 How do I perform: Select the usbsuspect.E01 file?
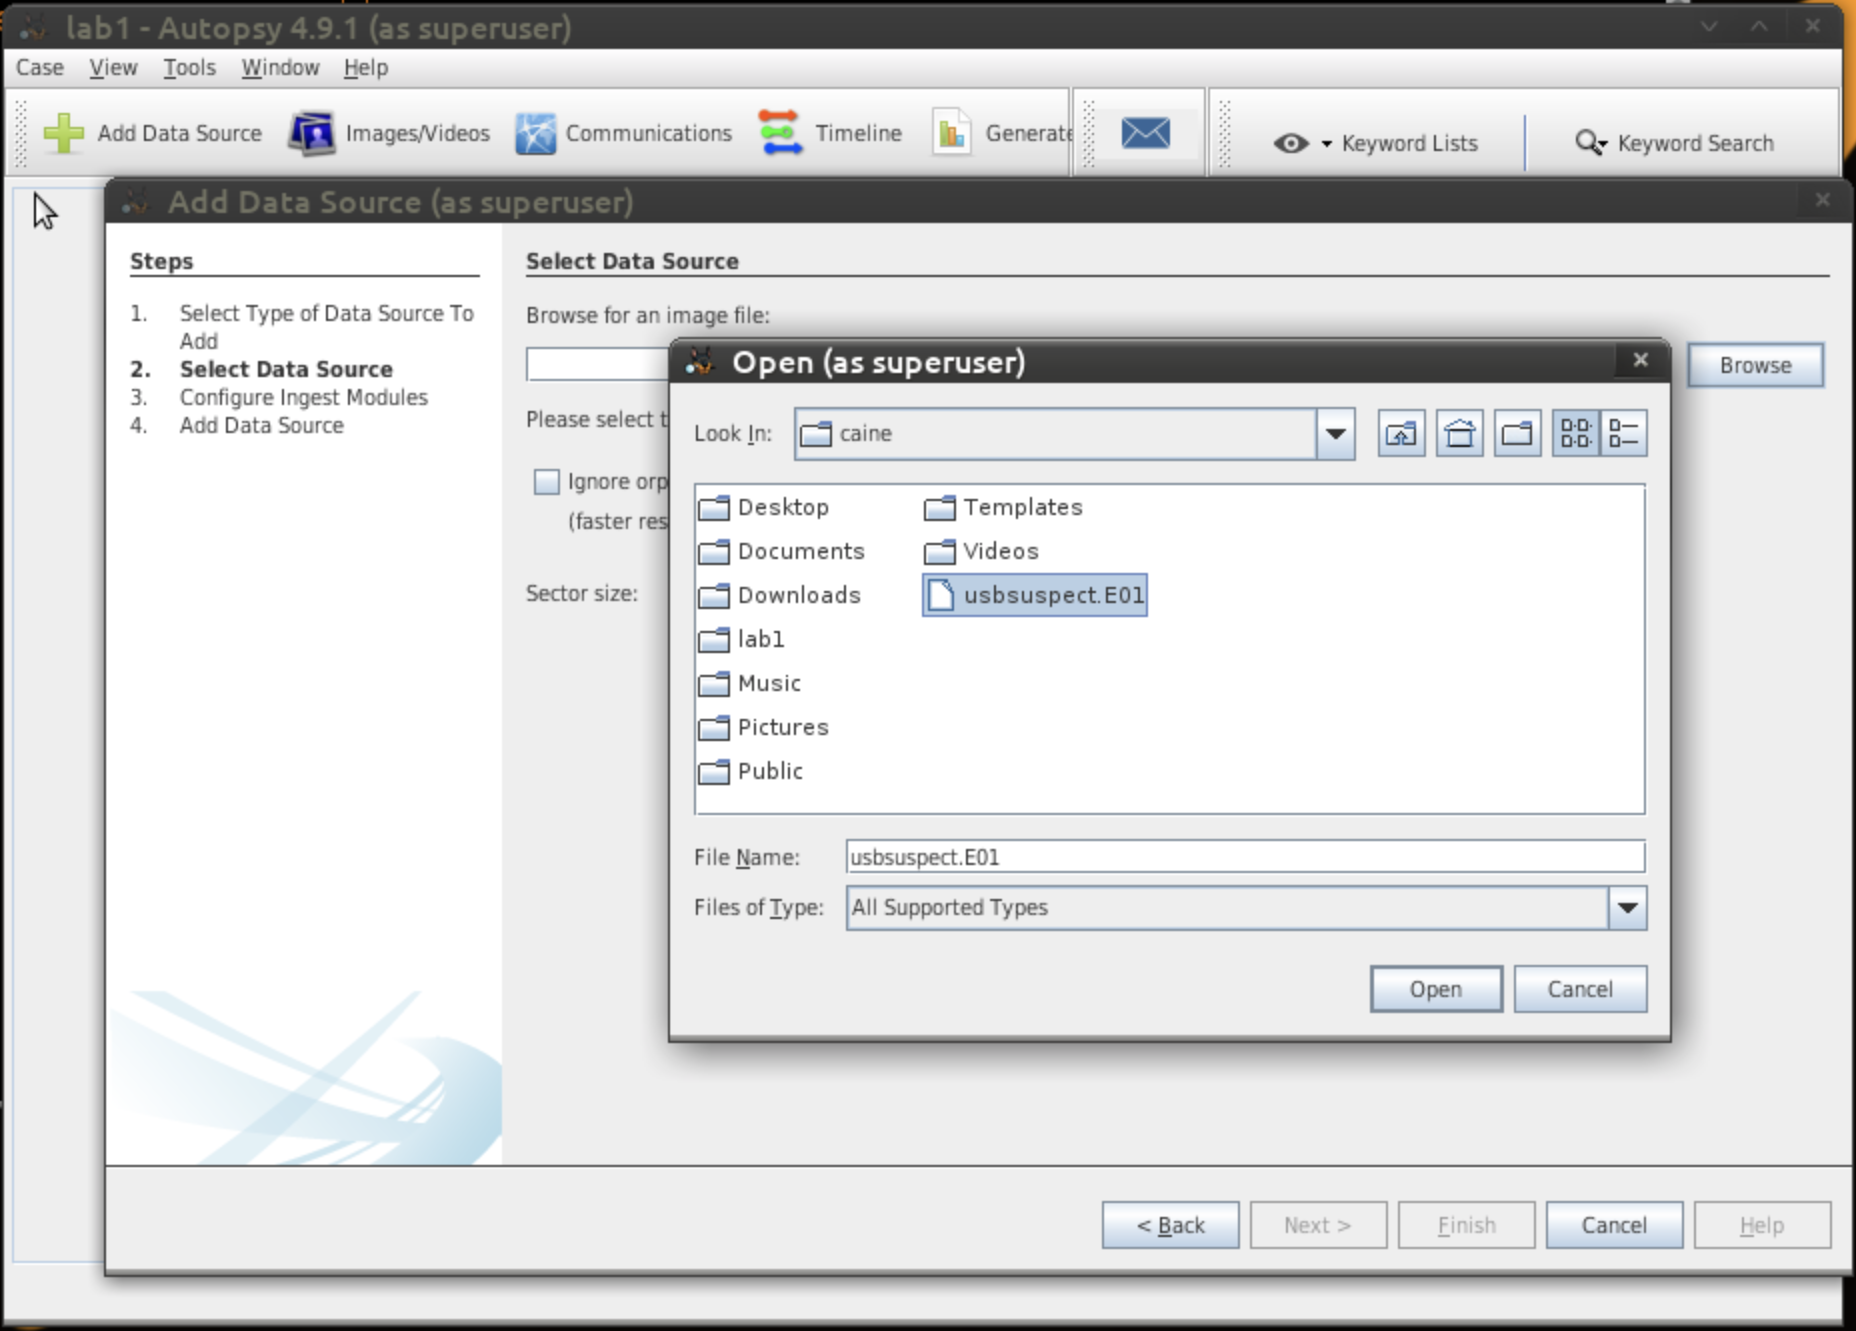pyautogui.click(x=1035, y=595)
